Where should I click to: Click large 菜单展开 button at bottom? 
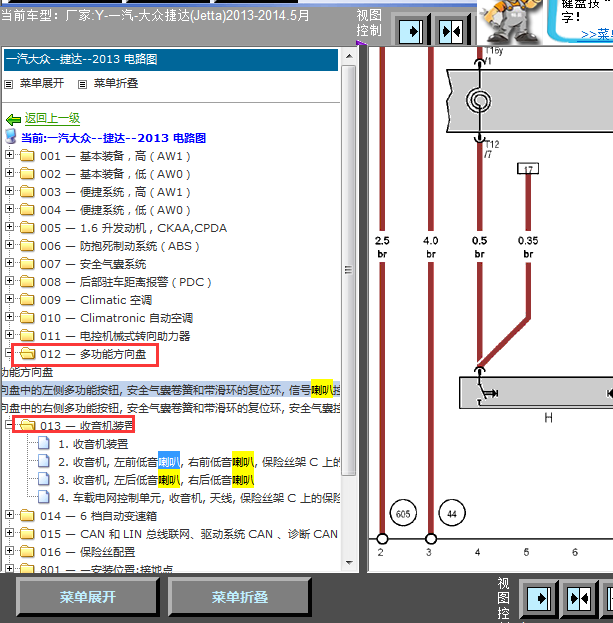coord(88,597)
